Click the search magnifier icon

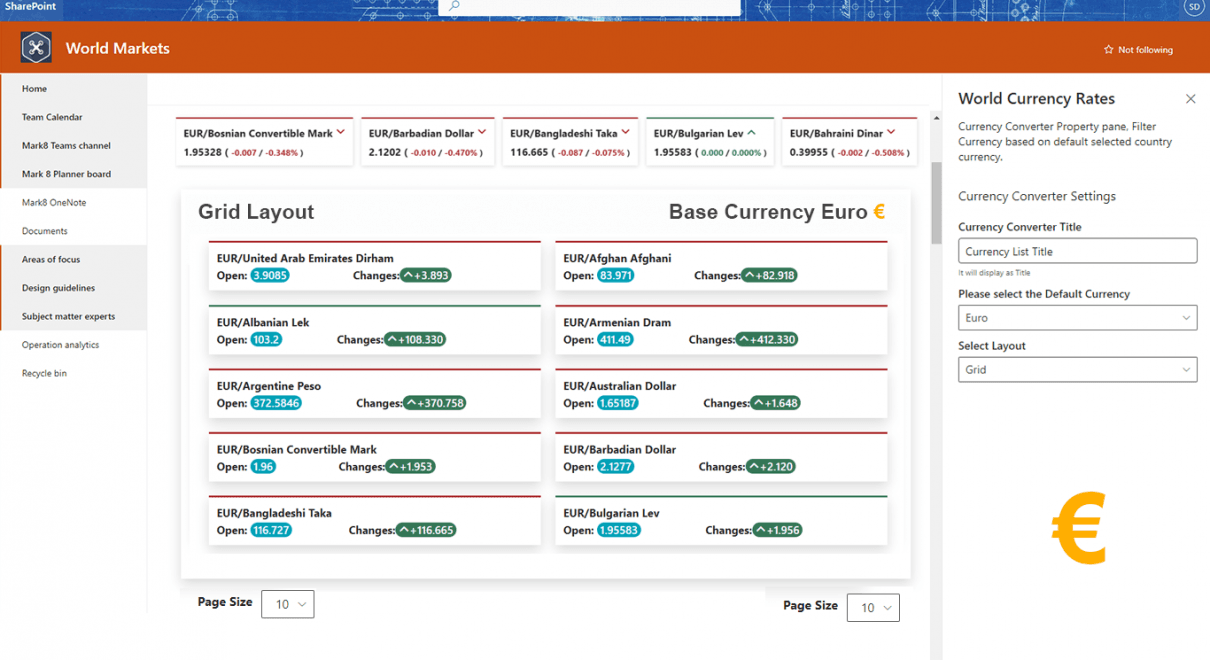454,6
